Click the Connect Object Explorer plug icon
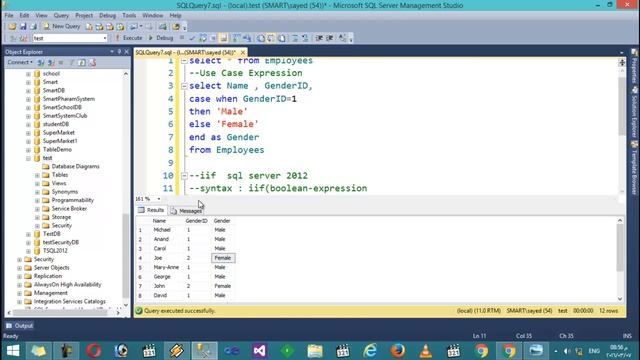The image size is (640, 360). pos(41,62)
